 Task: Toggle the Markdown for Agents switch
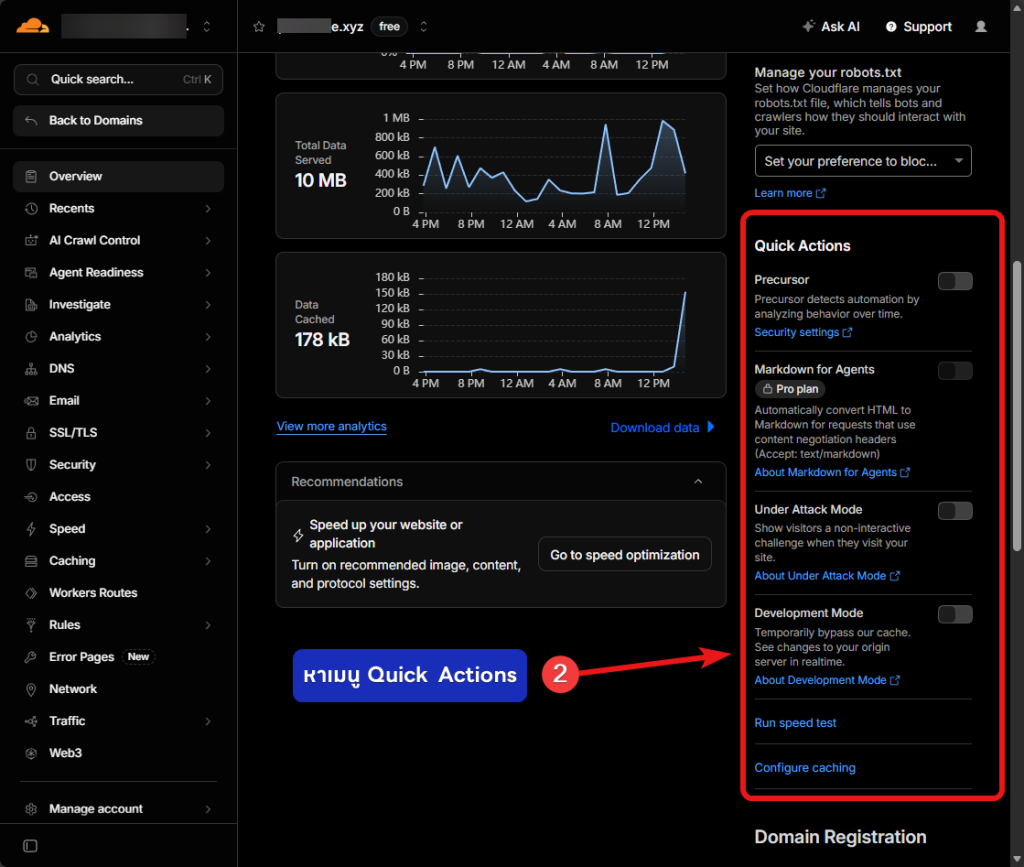[x=955, y=371]
